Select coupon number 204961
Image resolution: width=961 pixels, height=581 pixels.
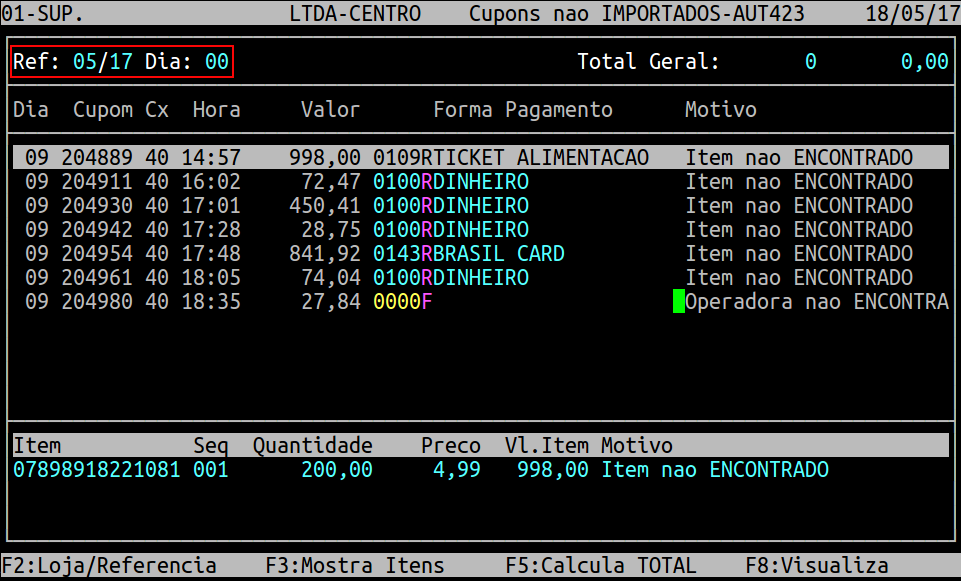point(97,278)
